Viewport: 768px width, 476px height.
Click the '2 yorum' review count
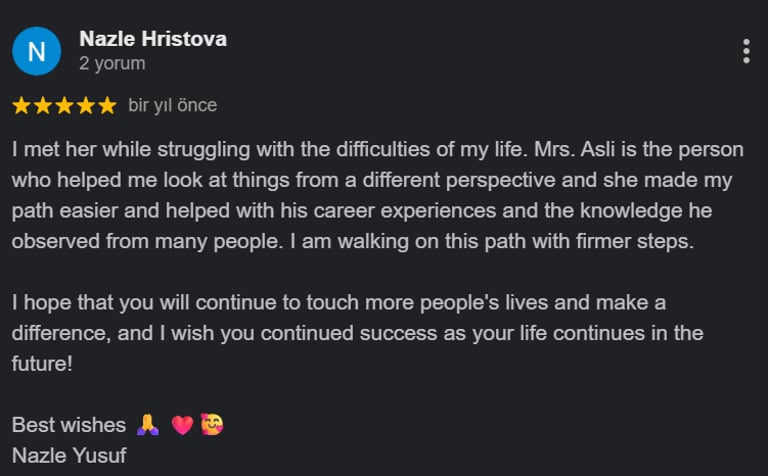point(112,63)
